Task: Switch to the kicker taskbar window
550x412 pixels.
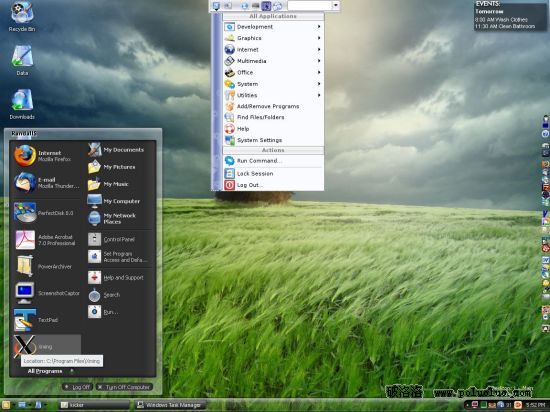Action: 93,405
